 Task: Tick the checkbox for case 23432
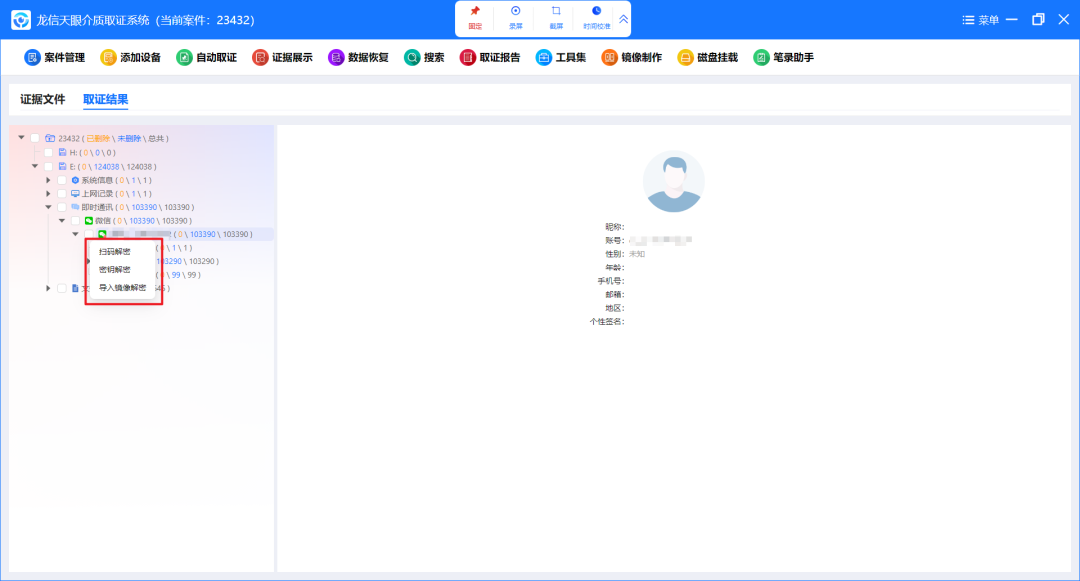click(x=35, y=138)
